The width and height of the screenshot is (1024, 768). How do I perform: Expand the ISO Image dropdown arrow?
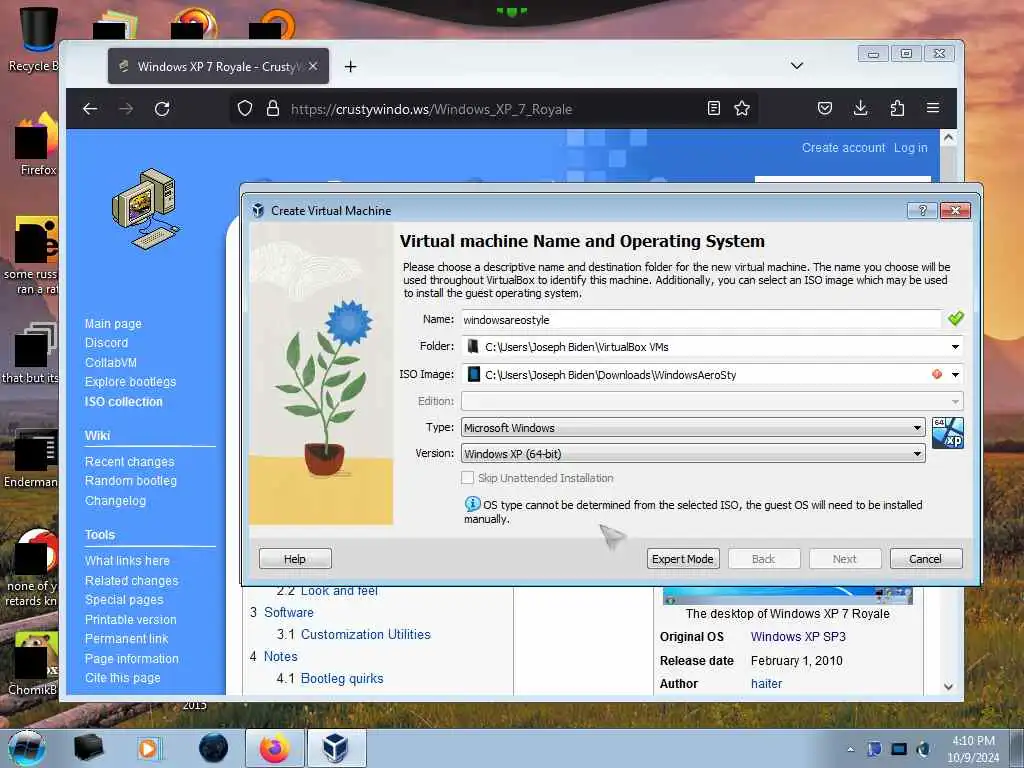[x=955, y=375]
